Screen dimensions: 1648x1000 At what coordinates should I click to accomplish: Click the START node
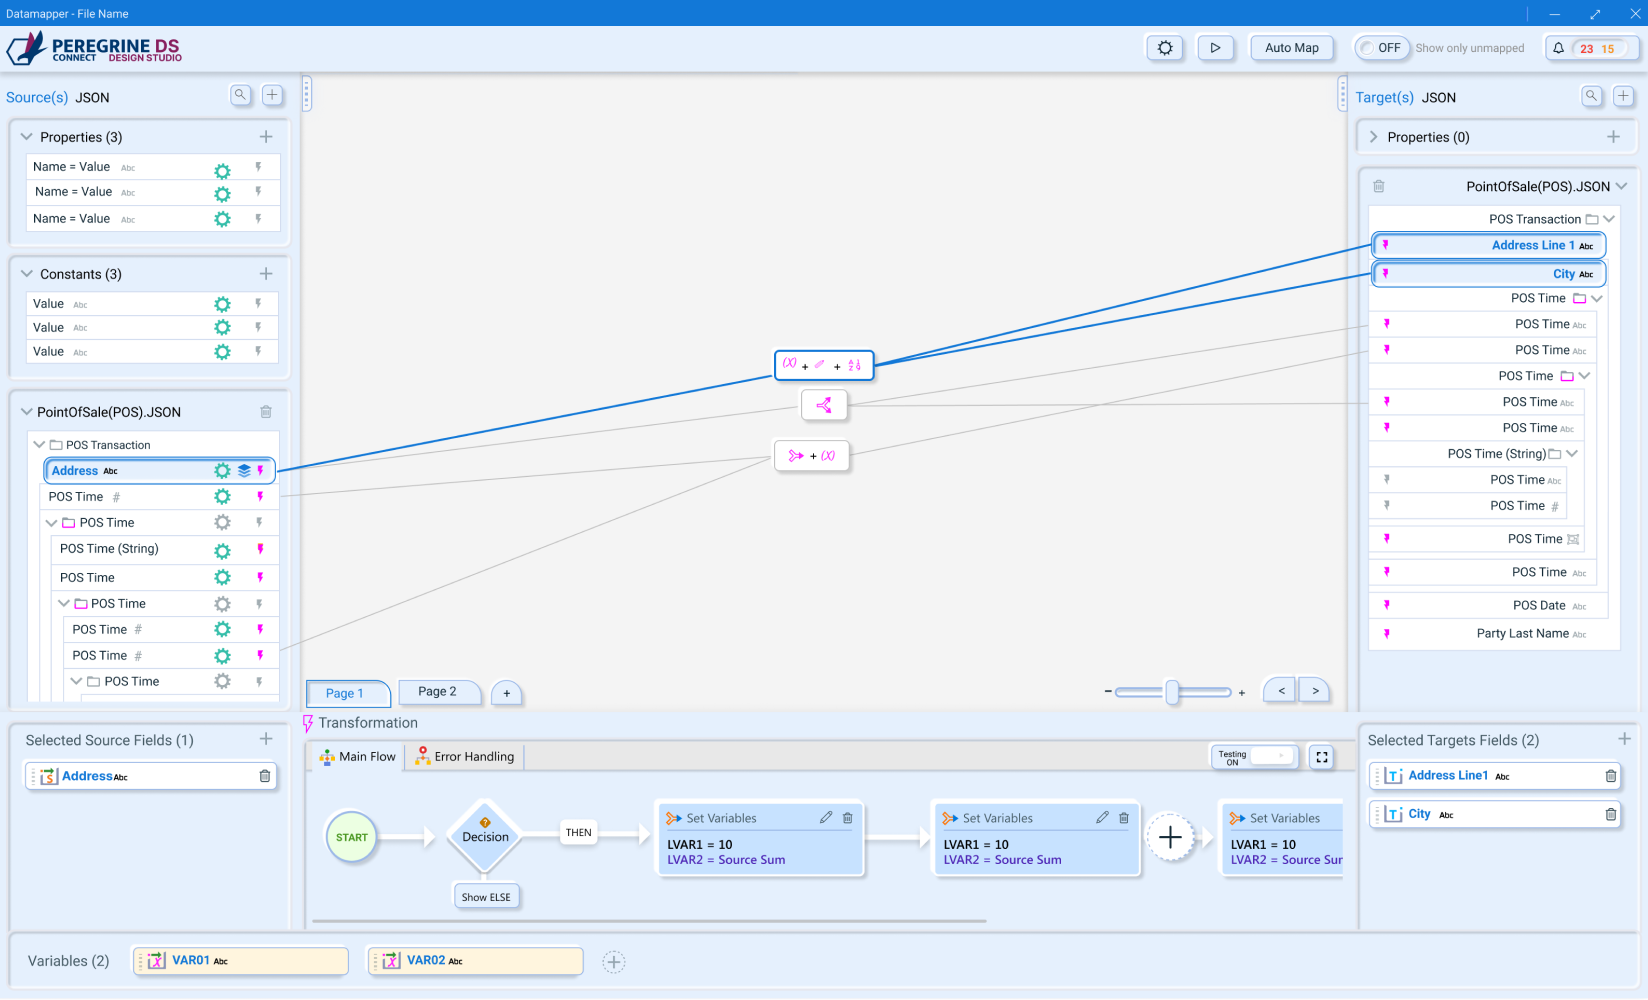(352, 838)
